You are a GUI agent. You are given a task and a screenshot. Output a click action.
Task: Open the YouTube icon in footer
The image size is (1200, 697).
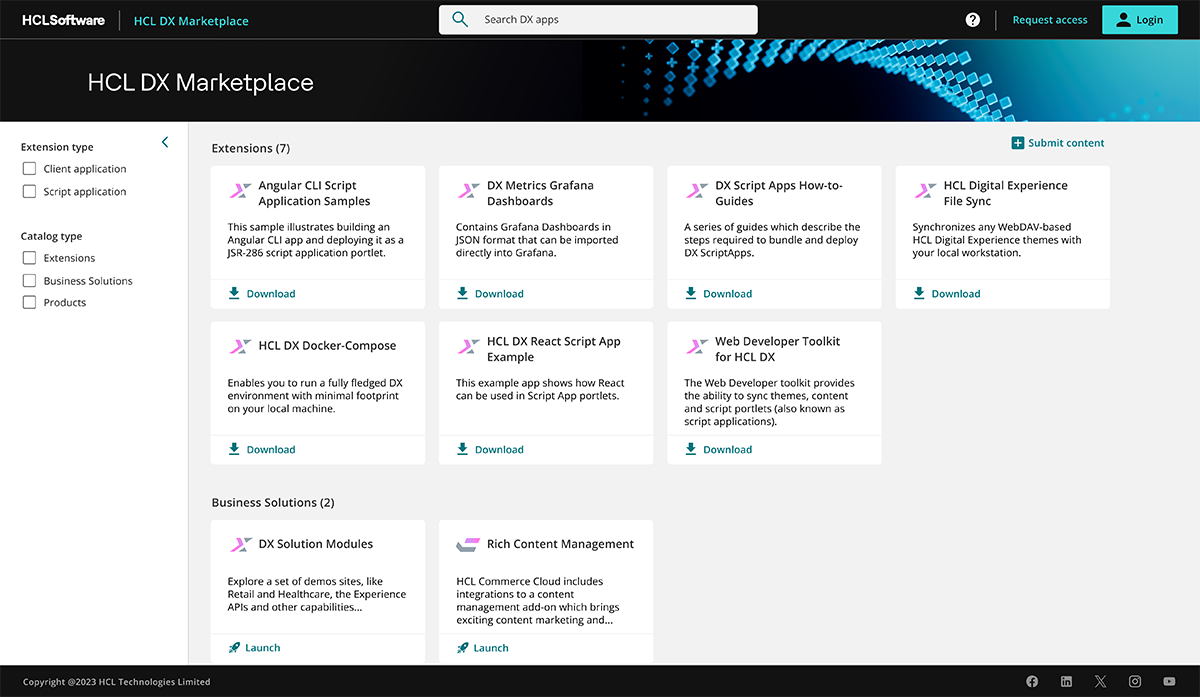(1169, 682)
